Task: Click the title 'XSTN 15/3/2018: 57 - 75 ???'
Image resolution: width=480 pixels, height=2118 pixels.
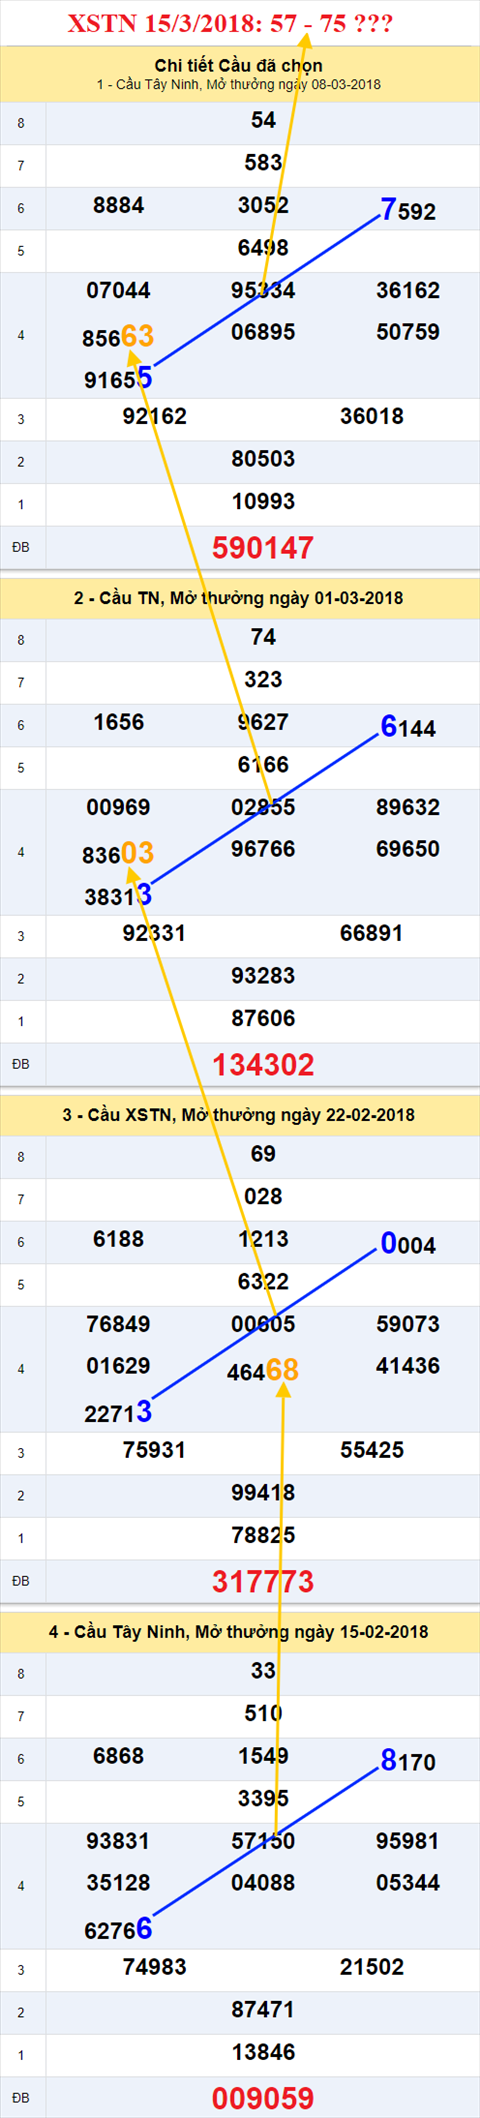Action: (230, 24)
